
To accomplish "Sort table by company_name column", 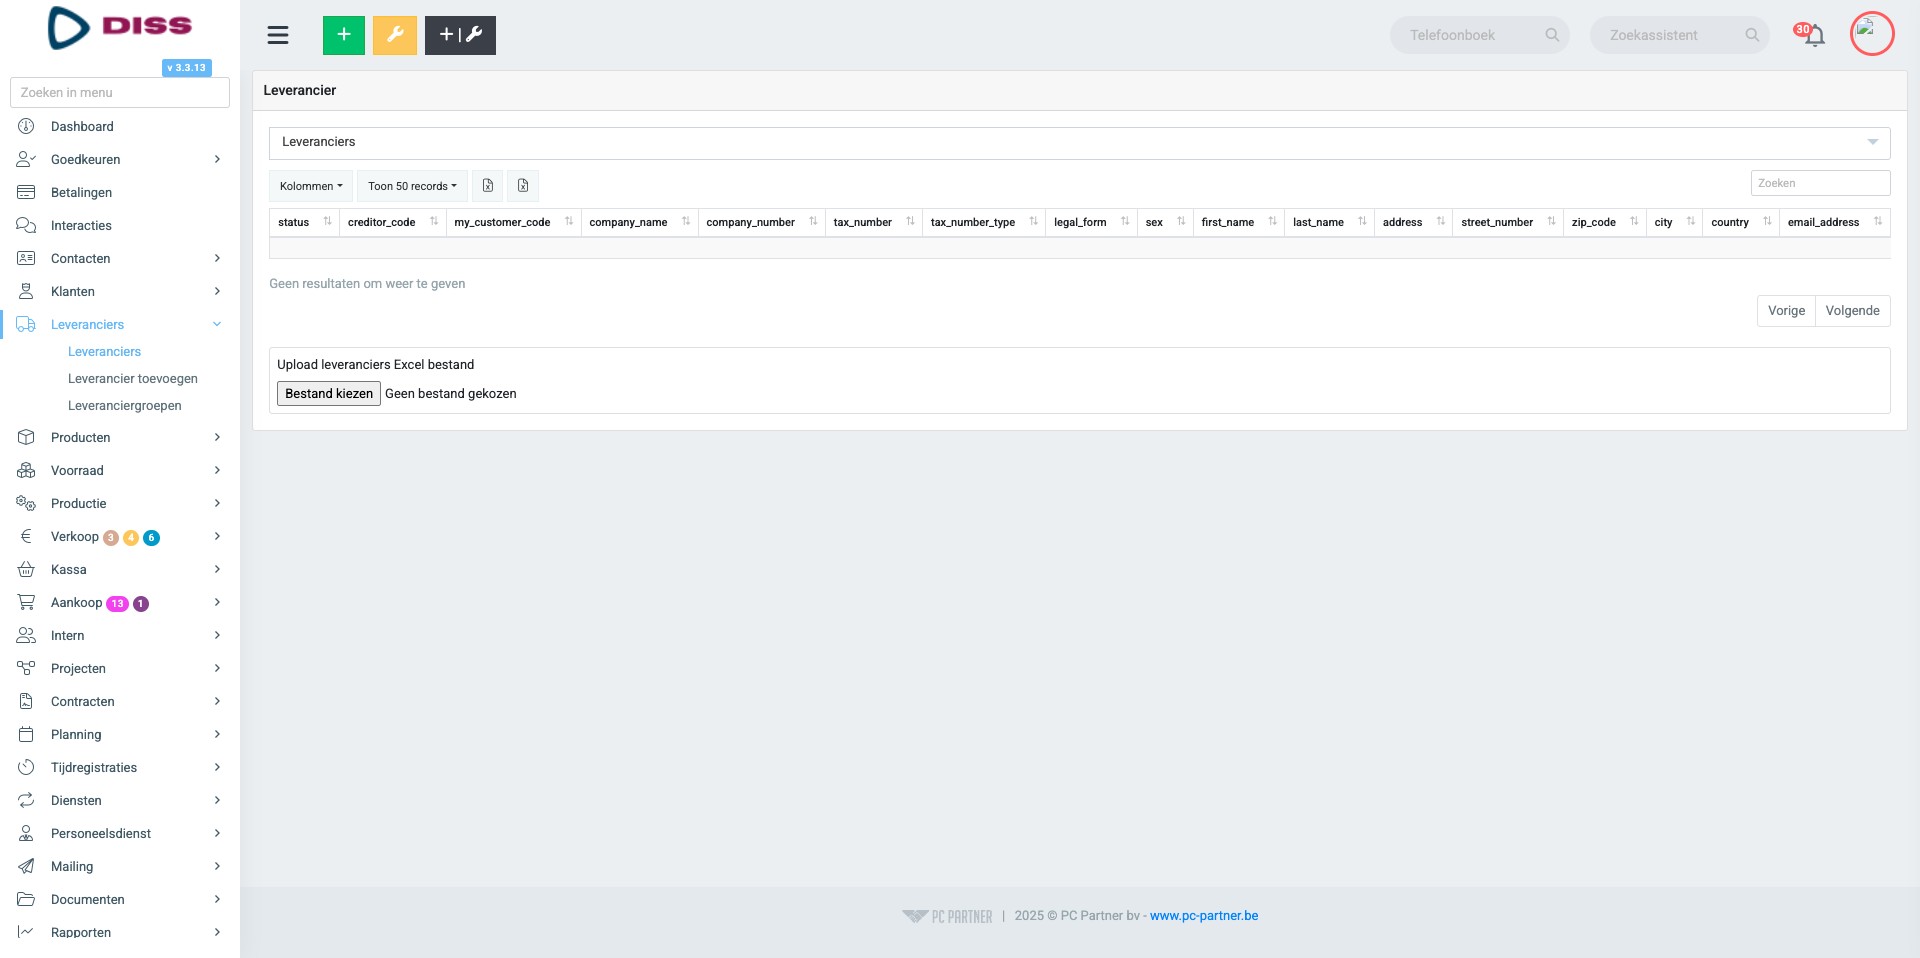I will 639,222.
